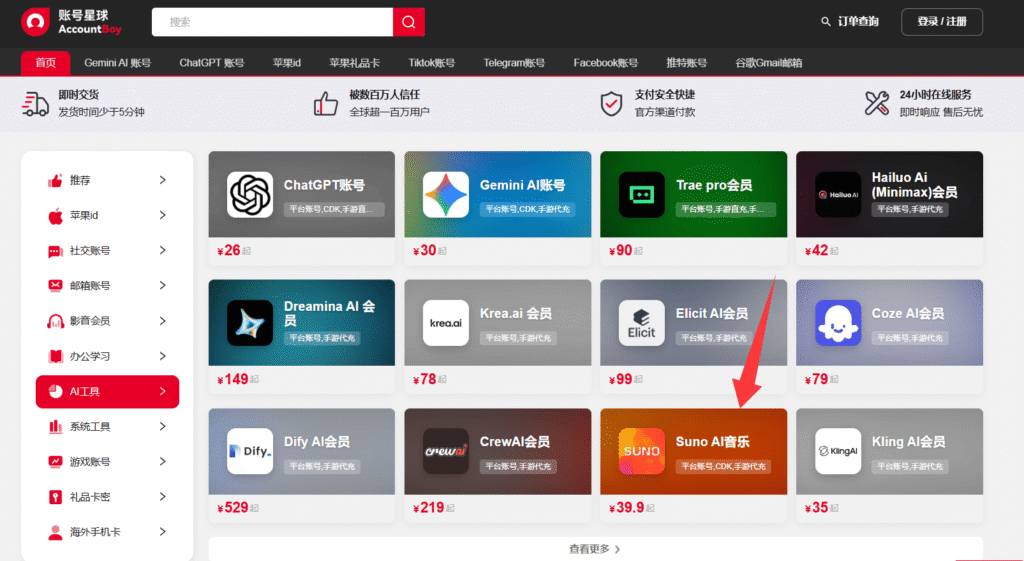Open the 谷歌Gmail邮箱 nav tab
Screen dimensions: 1024x561
click(769, 63)
